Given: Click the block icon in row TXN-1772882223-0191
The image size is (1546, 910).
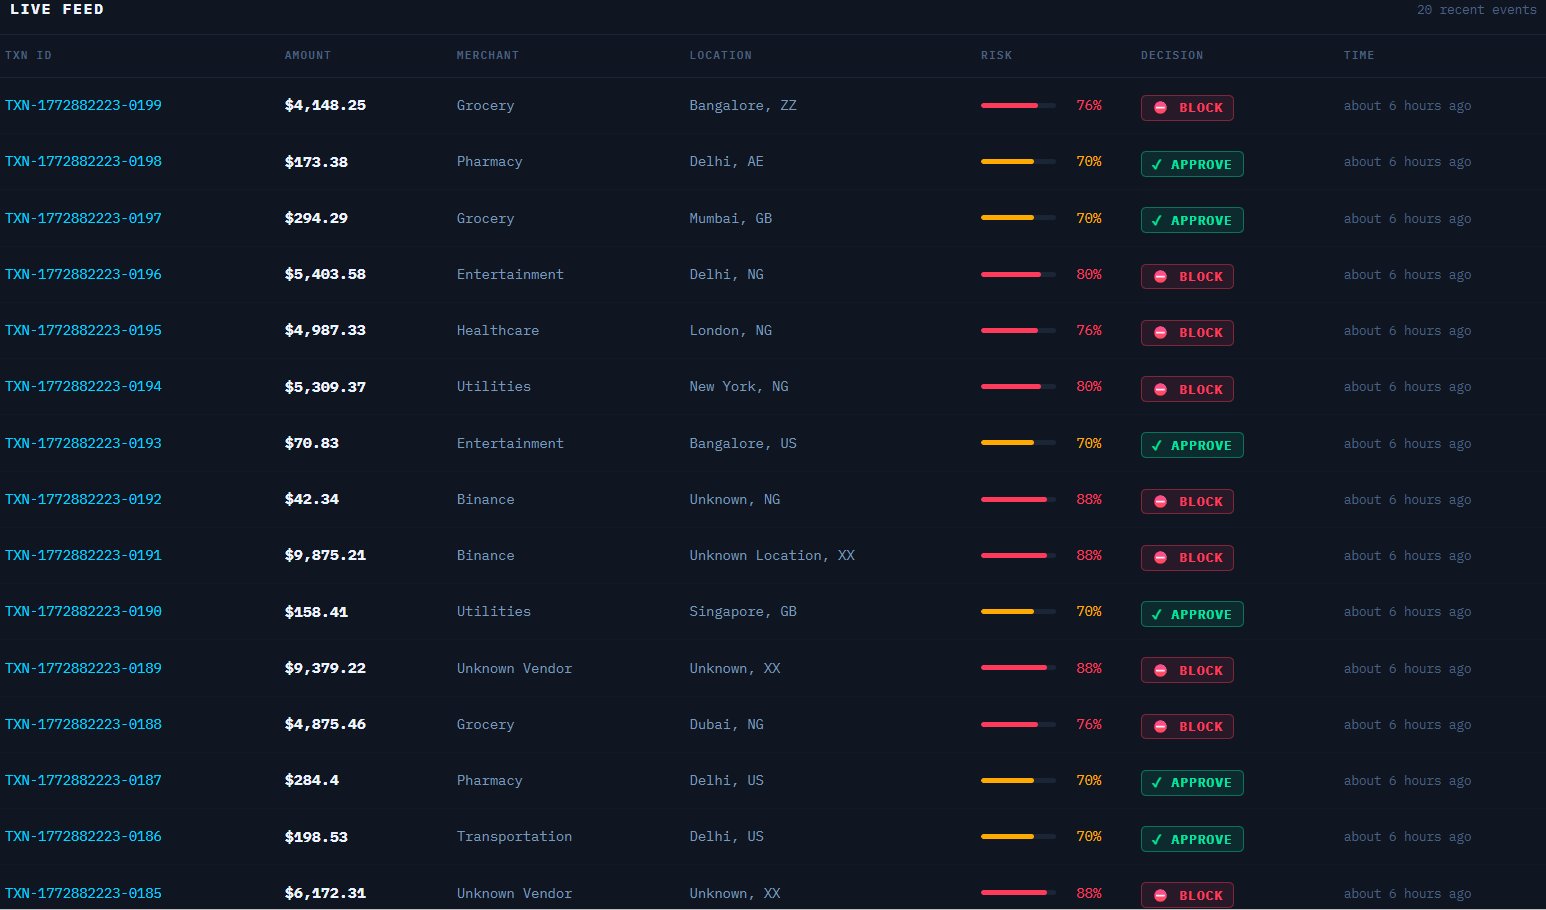Looking at the screenshot, I should coord(1160,558).
